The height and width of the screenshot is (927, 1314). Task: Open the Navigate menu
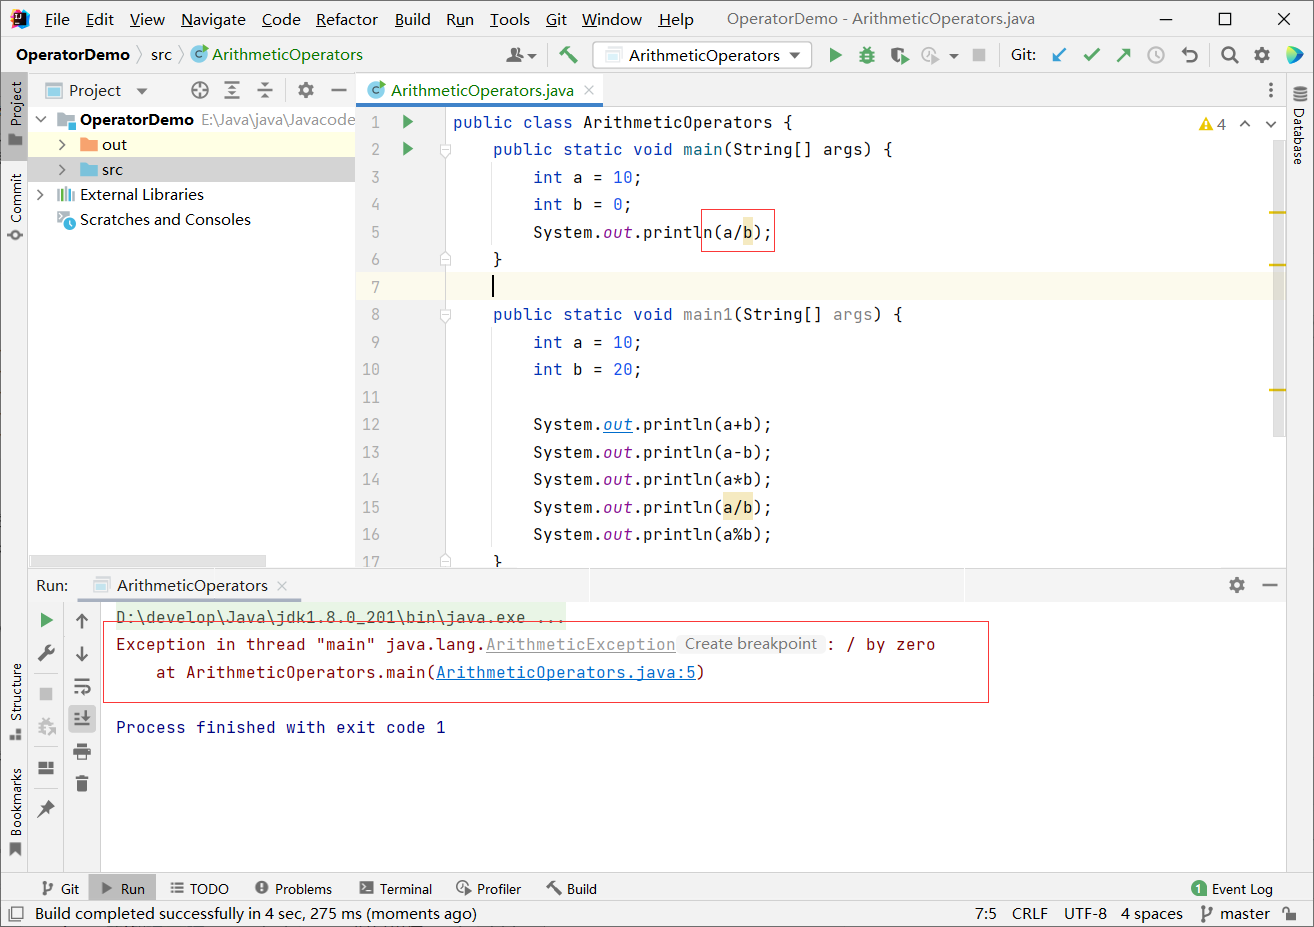pyautogui.click(x=213, y=19)
